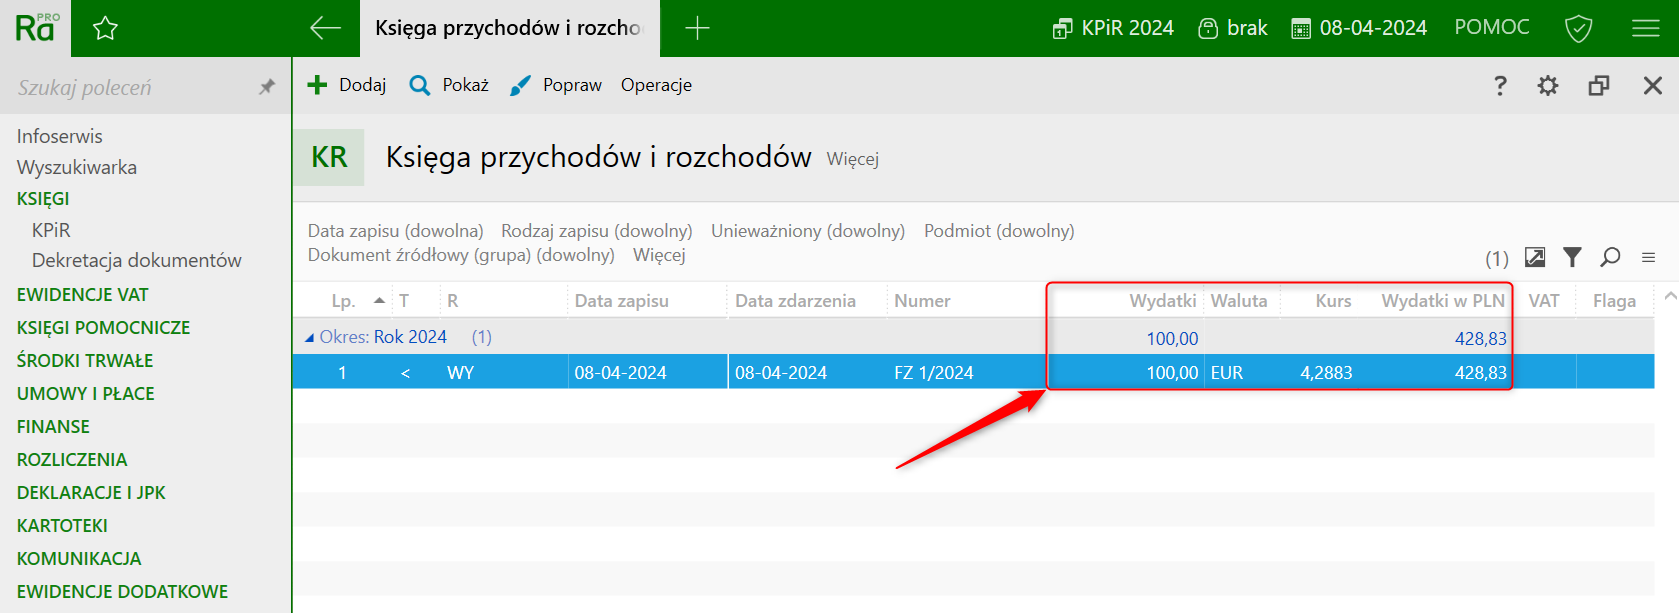Viewport: 1679px width, 613px height.
Task: Edit the entry with Popraw
Action: pyautogui.click(x=555, y=85)
